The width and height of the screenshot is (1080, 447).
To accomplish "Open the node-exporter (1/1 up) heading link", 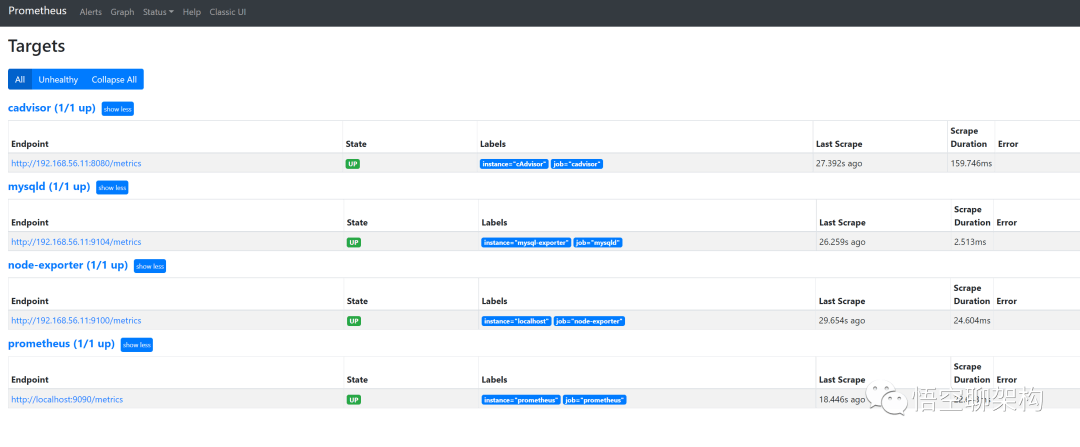I will pyautogui.click(x=68, y=265).
